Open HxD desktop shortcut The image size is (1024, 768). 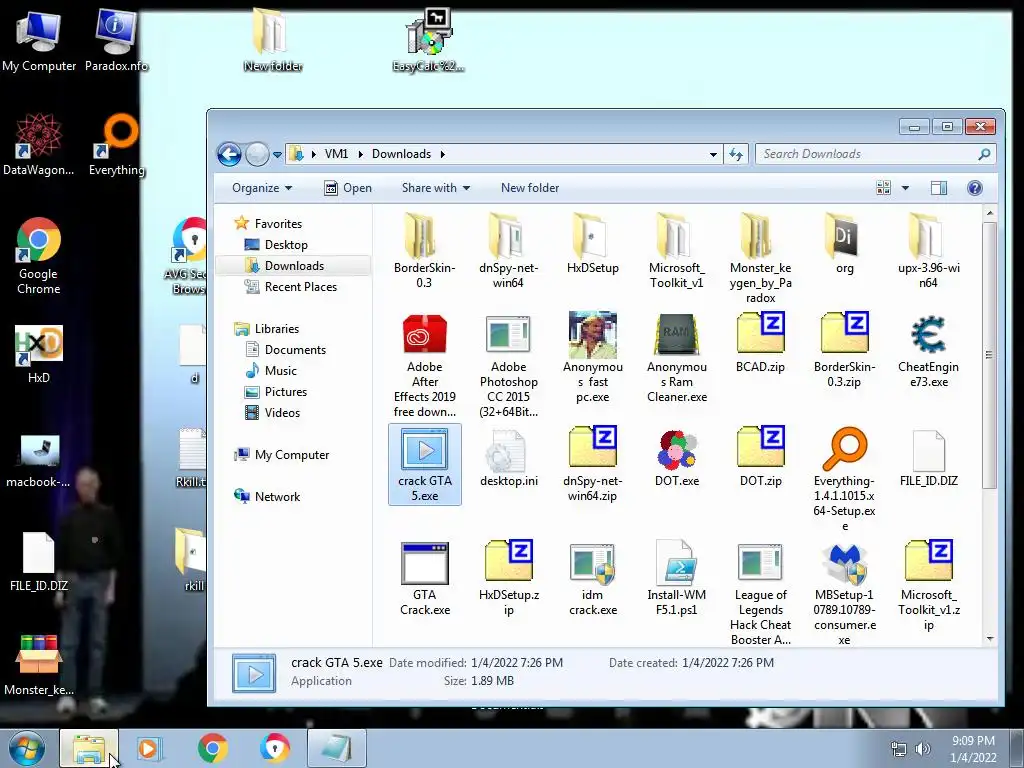[39, 355]
